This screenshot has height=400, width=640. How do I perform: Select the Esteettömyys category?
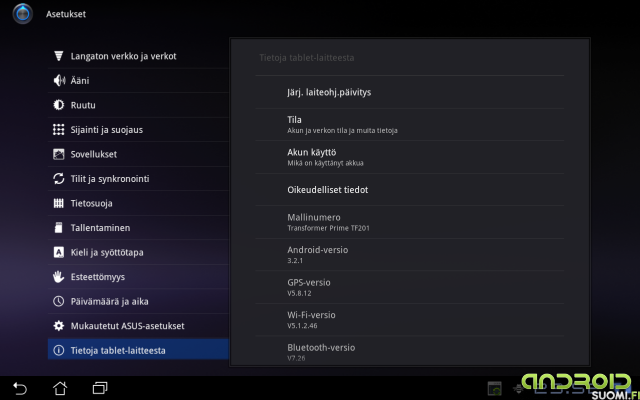click(138, 277)
